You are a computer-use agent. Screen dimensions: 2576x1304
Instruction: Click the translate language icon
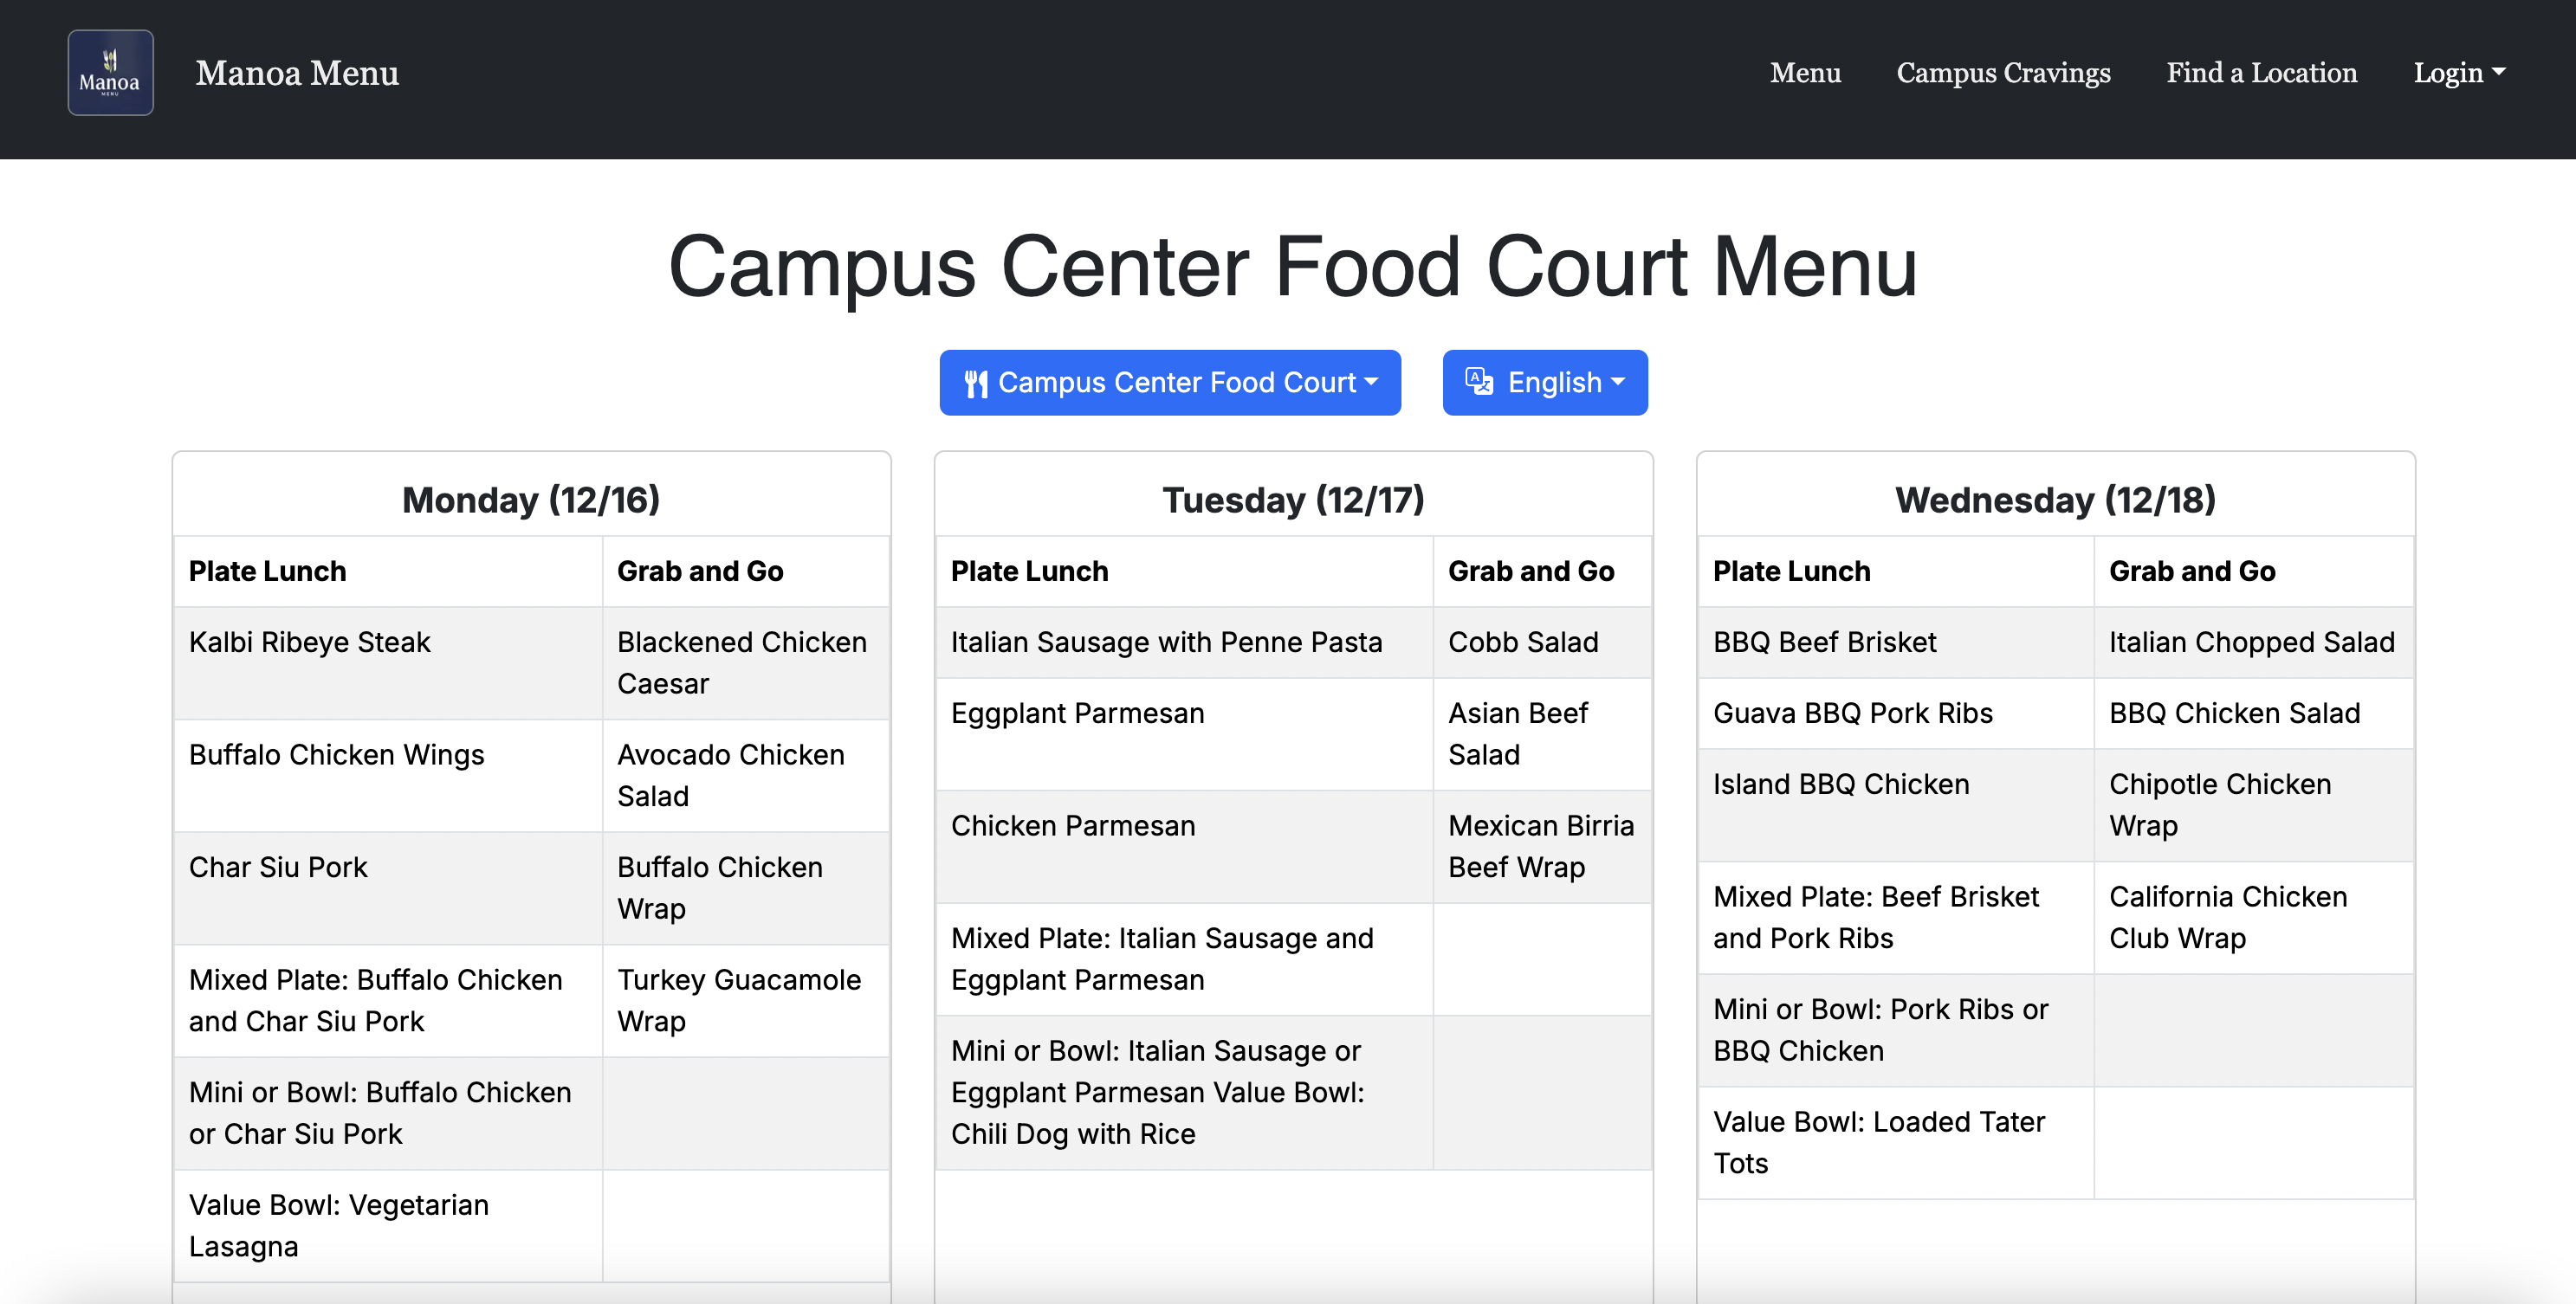[1479, 382]
